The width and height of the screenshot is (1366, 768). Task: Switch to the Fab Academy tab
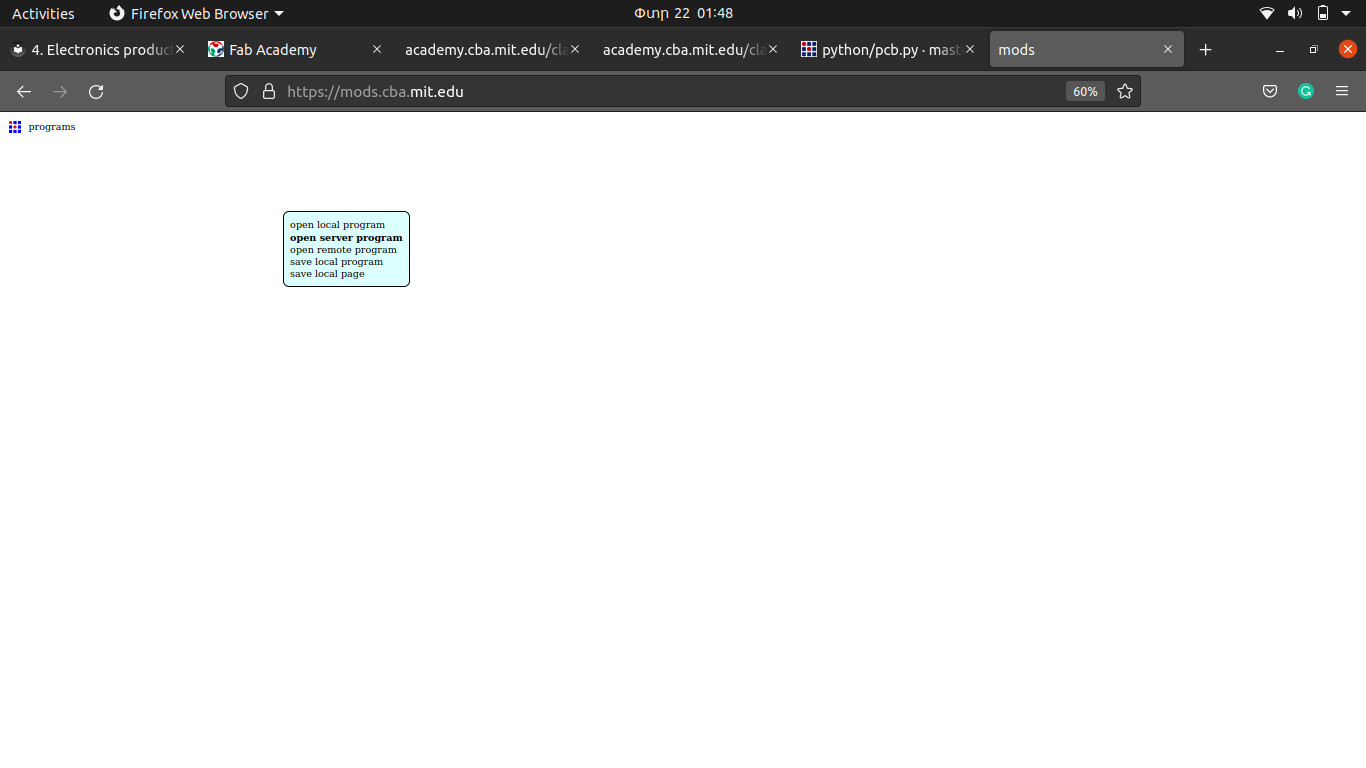click(x=295, y=50)
